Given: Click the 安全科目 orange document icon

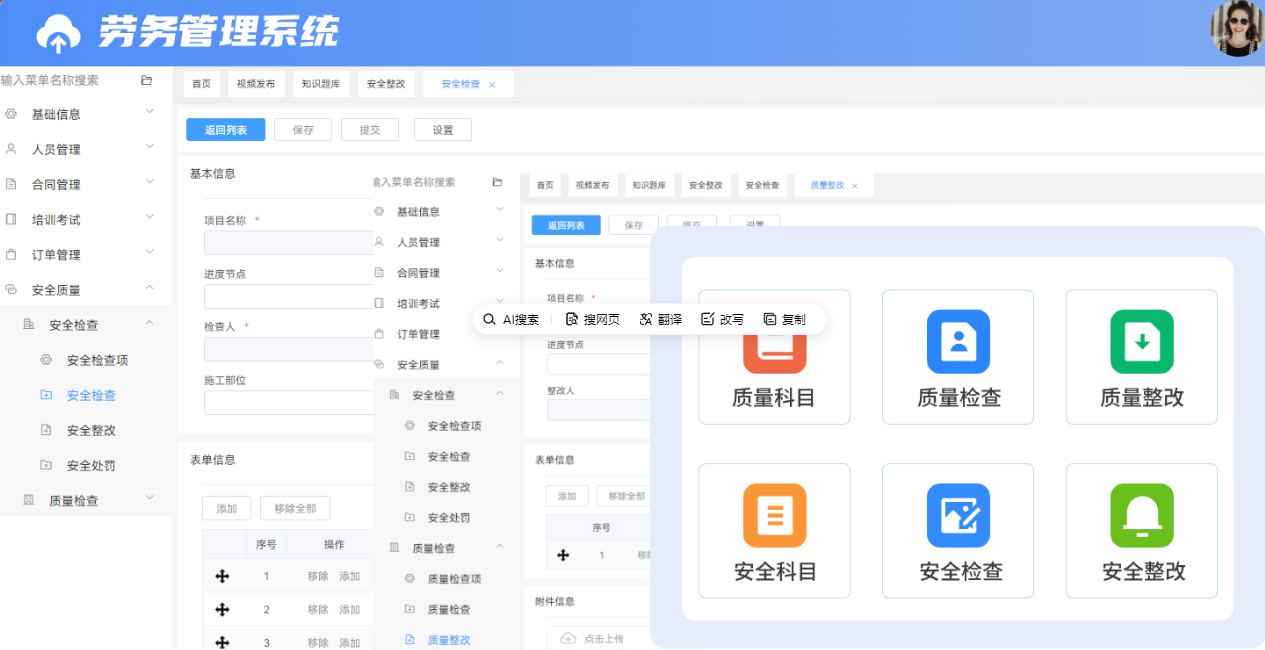Looking at the screenshot, I should coord(774,515).
